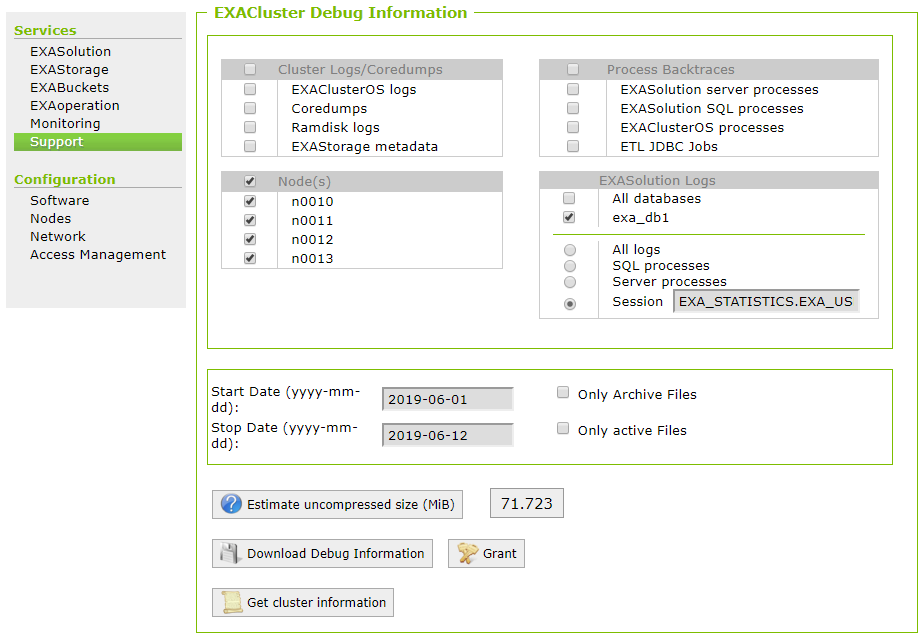Click the Session name input field
The width and height of the screenshot is (923, 637).
click(x=766, y=301)
